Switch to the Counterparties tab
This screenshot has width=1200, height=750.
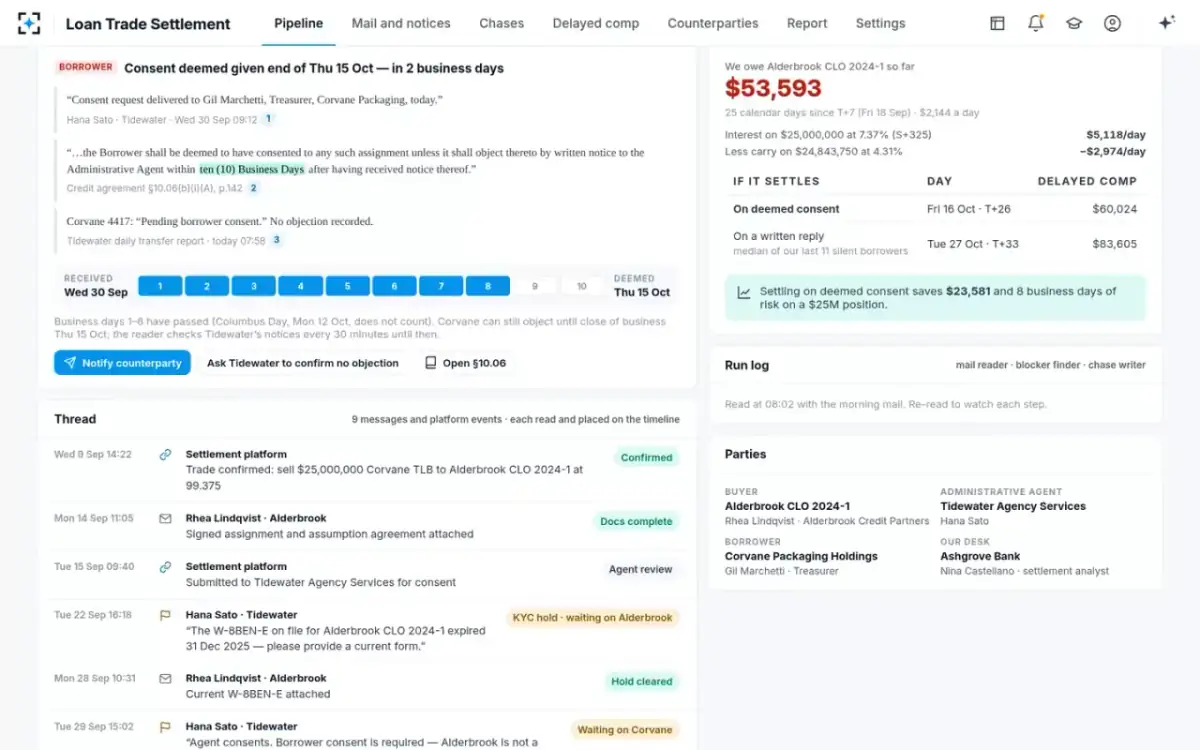(713, 23)
